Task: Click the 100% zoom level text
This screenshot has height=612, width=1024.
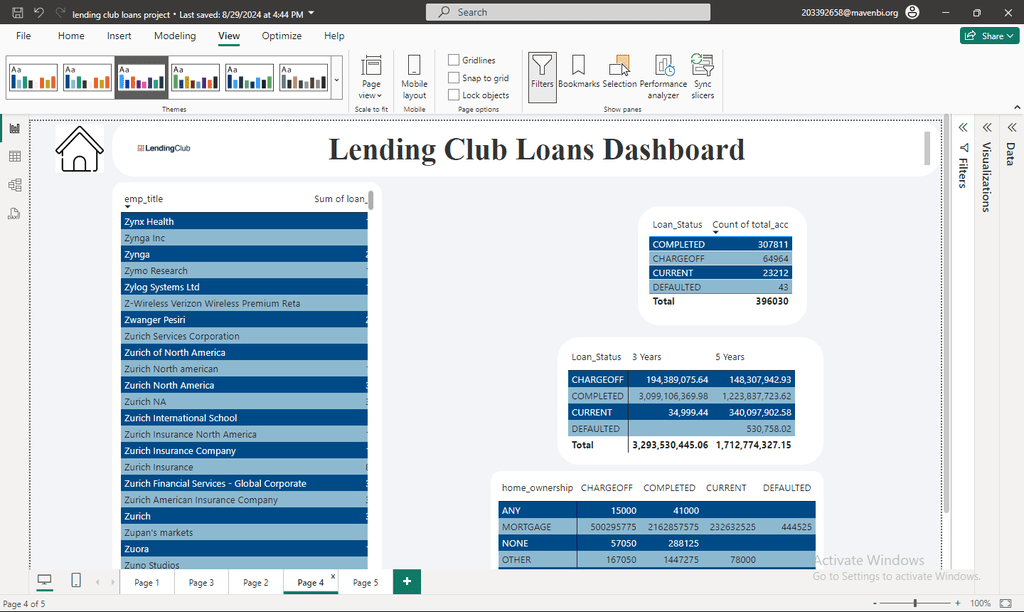Action: (980, 604)
